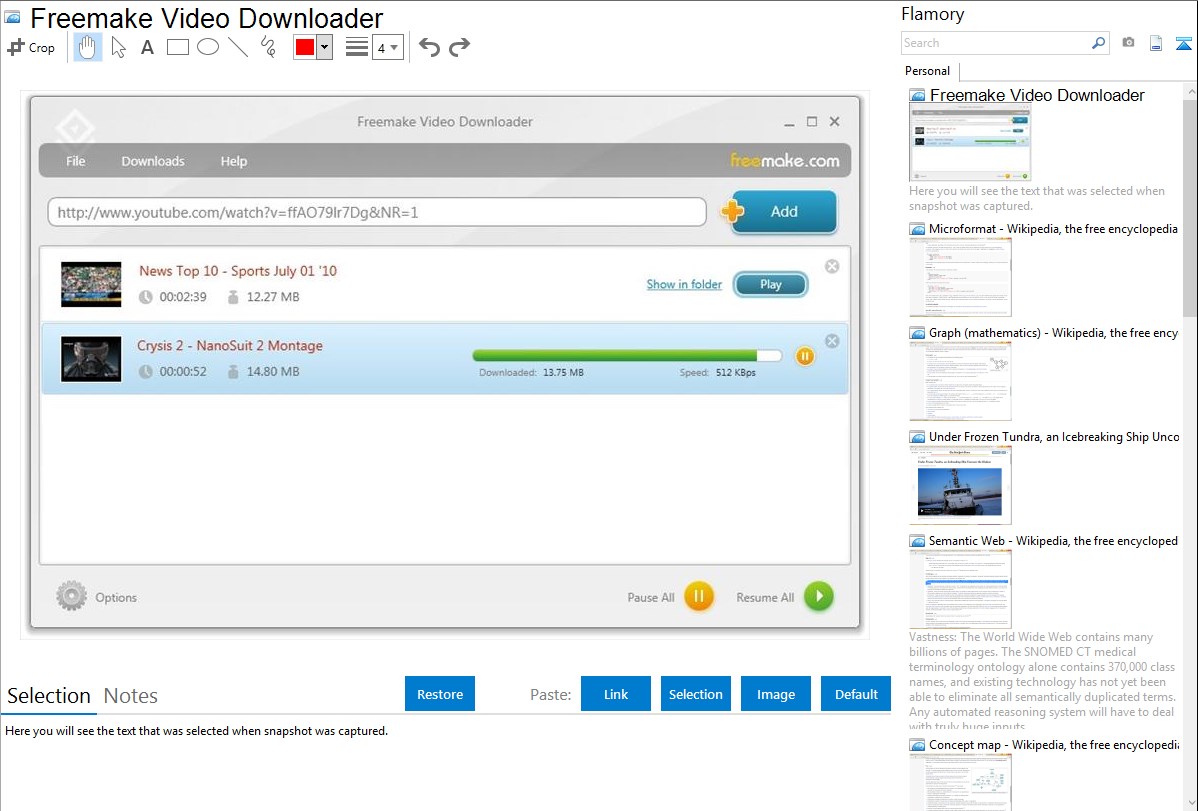Select the ellipse drawing tool
The height and width of the screenshot is (811, 1198).
[x=208, y=47]
